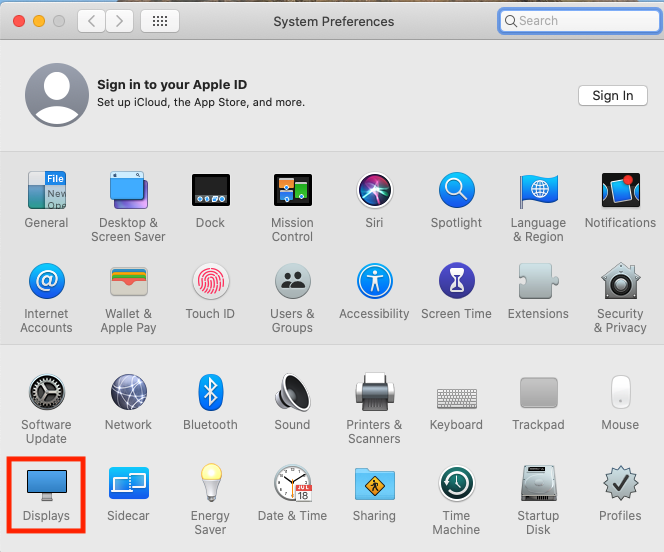Open Energy Saver settings

[210, 486]
